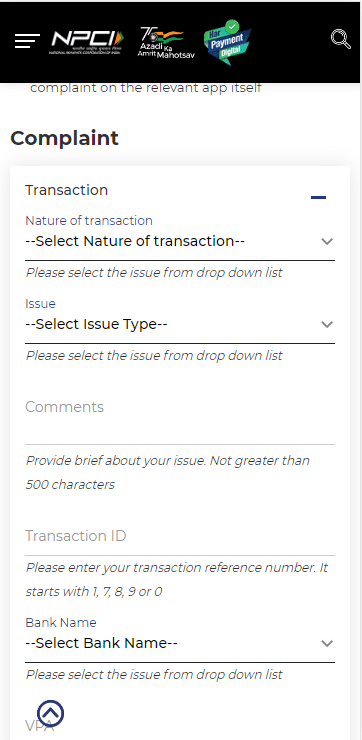Click the Issue dropdown chevron arrow

pyautogui.click(x=327, y=325)
